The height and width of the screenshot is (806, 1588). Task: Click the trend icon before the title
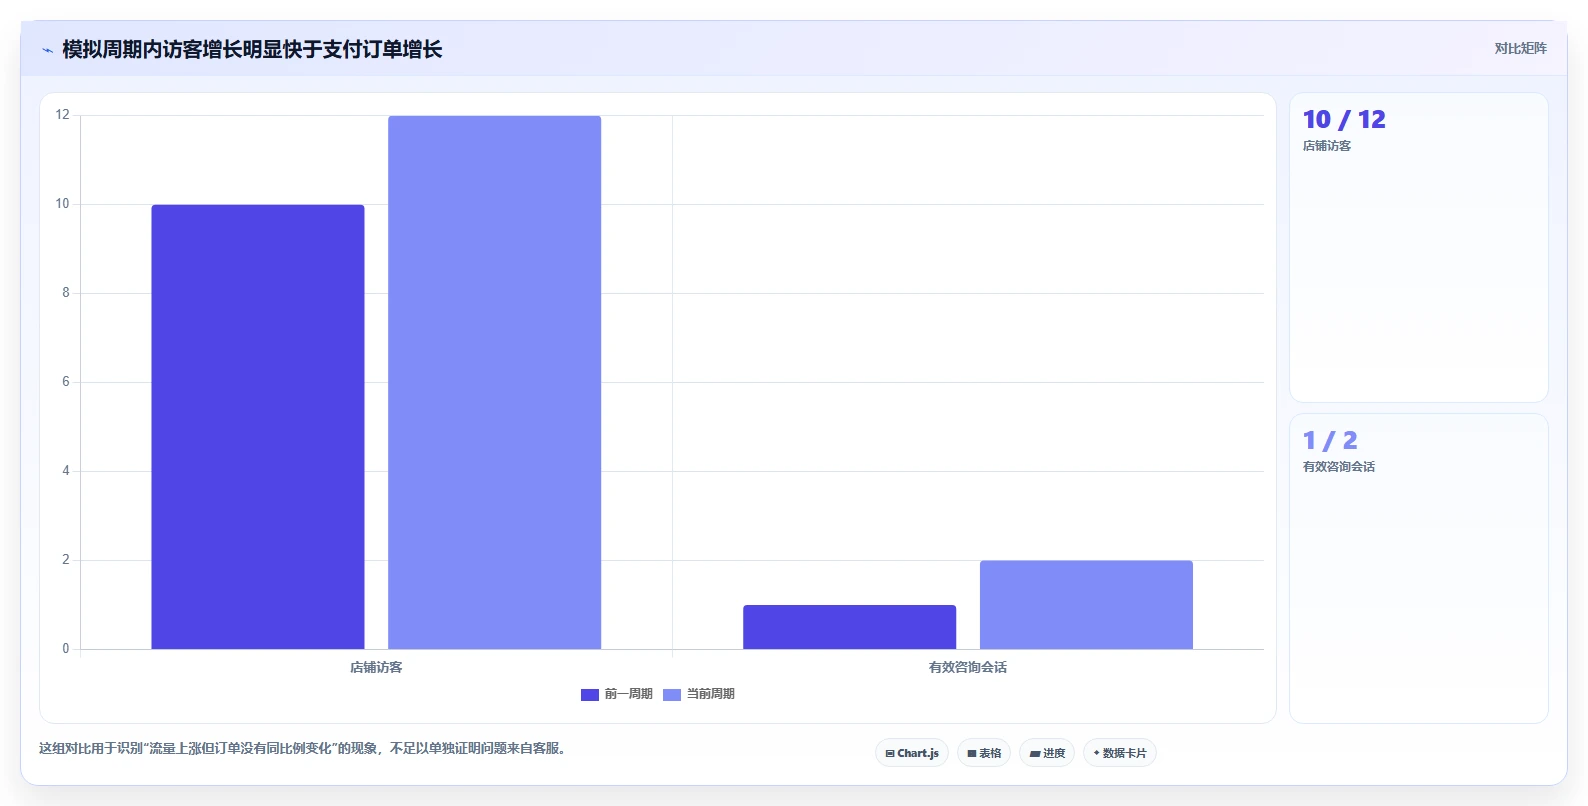pos(47,50)
